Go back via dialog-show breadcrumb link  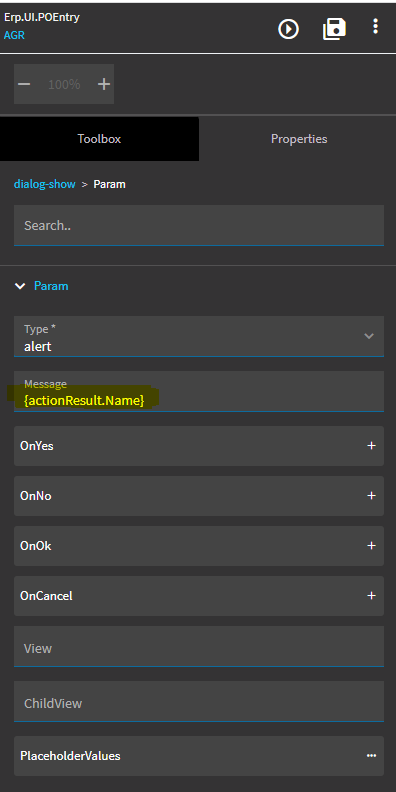(x=44, y=184)
